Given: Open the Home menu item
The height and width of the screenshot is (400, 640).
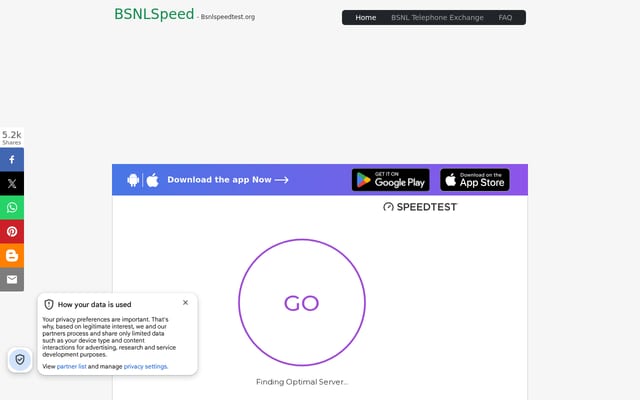Looking at the screenshot, I should tap(366, 18).
